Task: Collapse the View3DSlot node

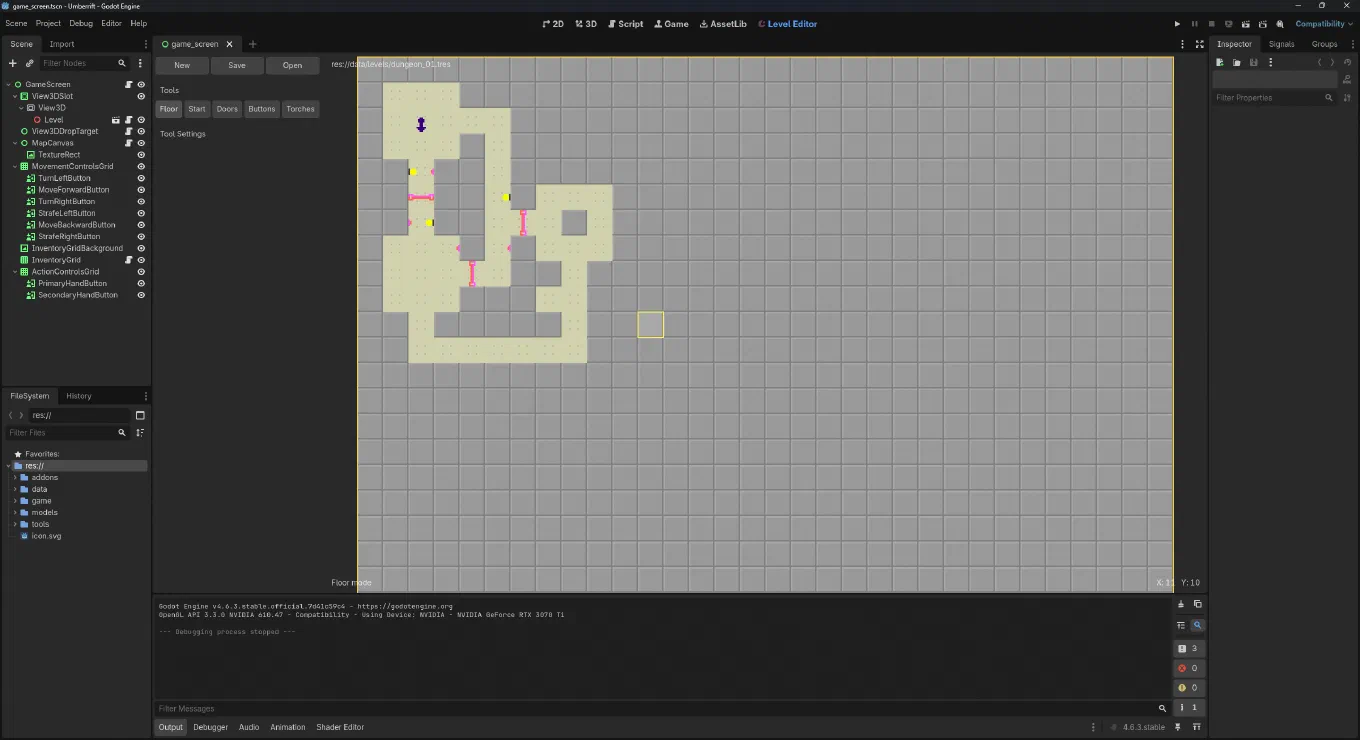Action: coord(15,96)
